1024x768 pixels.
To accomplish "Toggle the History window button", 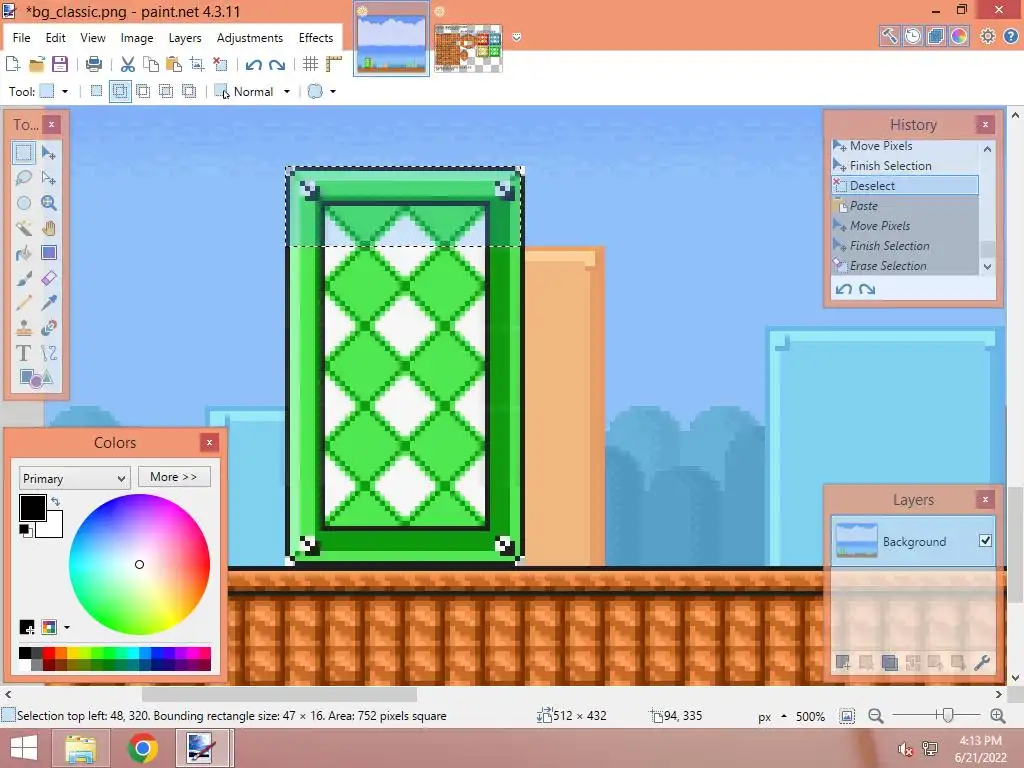I will coord(912,36).
